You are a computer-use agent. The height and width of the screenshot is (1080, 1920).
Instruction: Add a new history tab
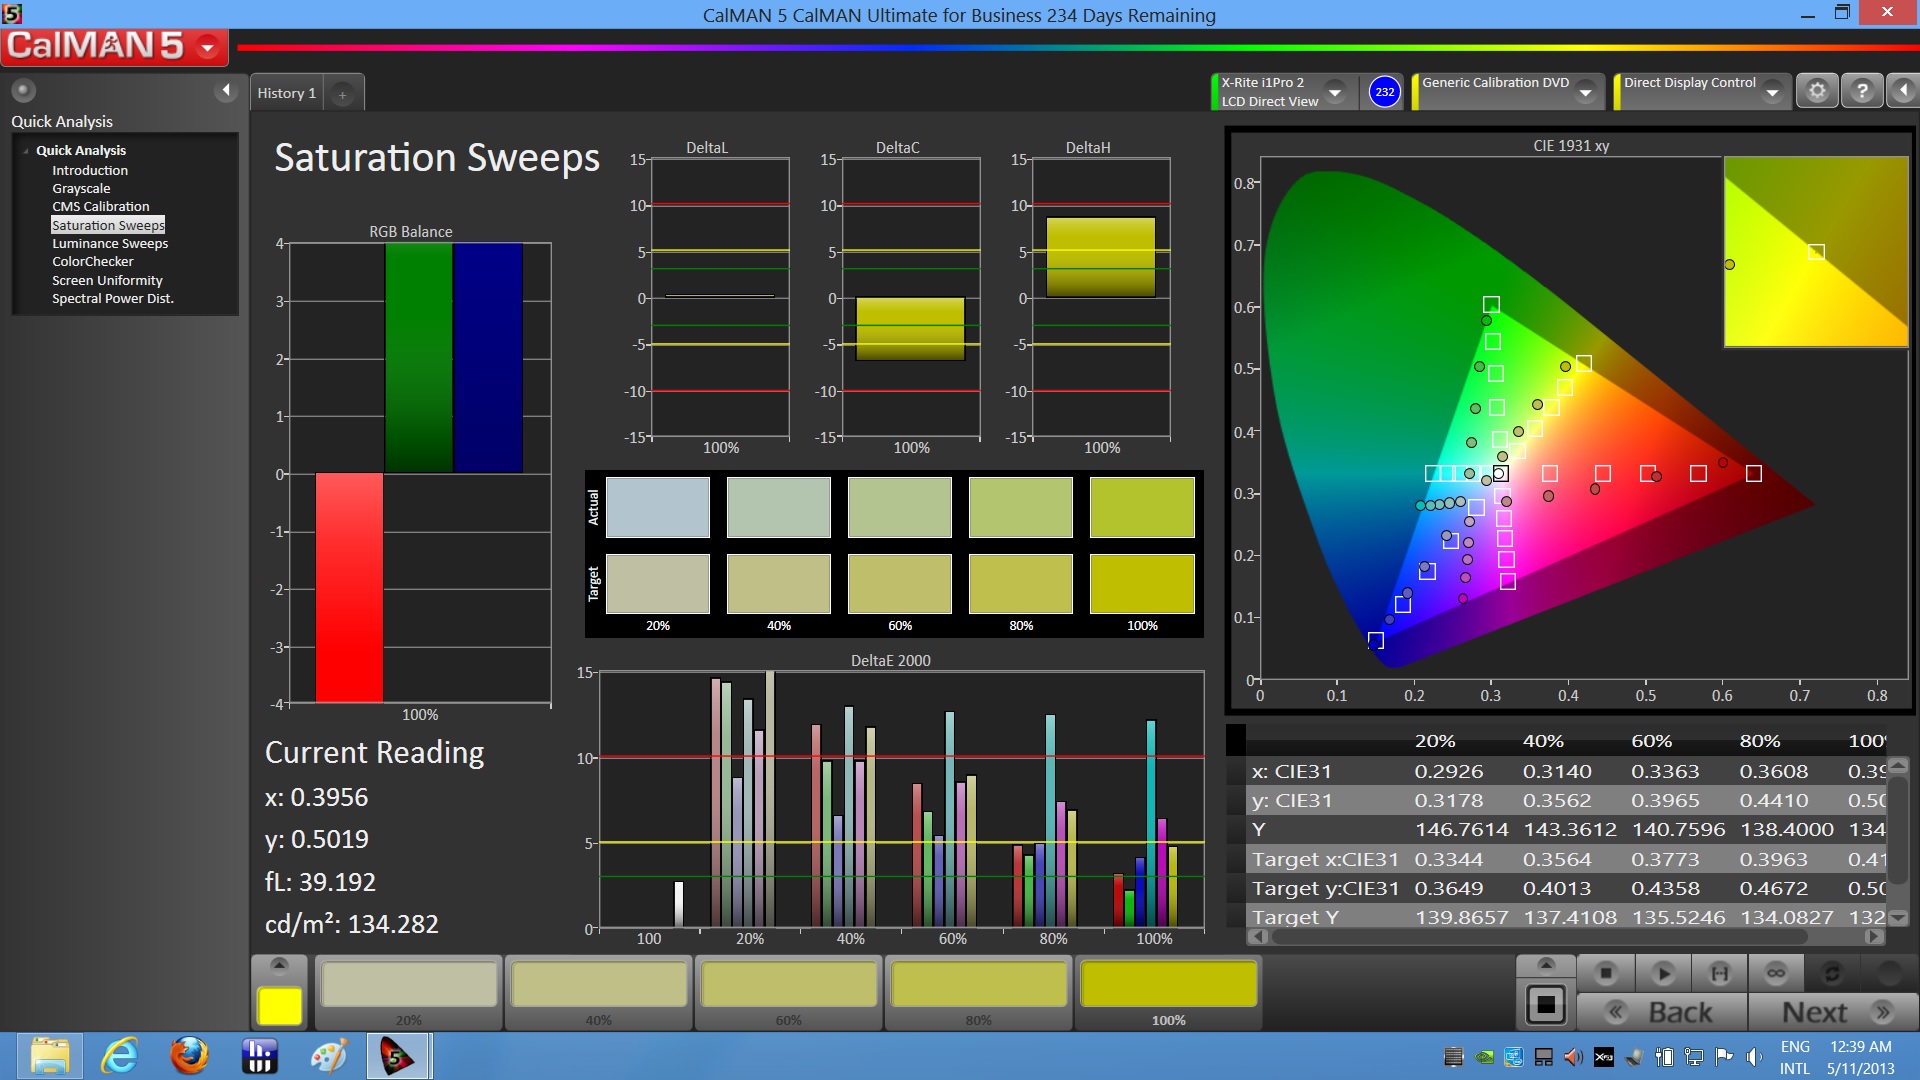coord(342,94)
